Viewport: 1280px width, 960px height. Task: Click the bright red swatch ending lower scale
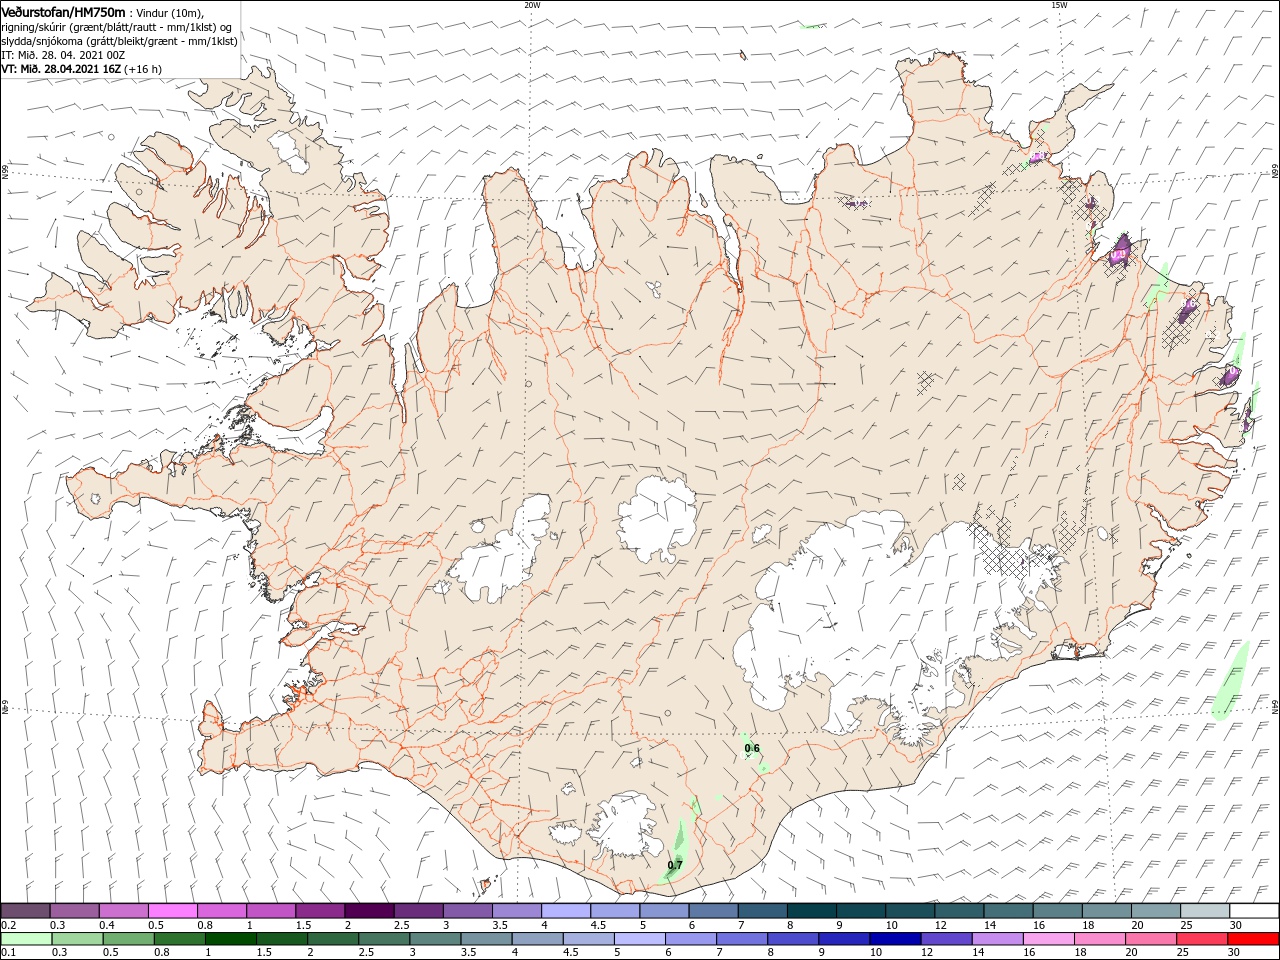(1253, 939)
